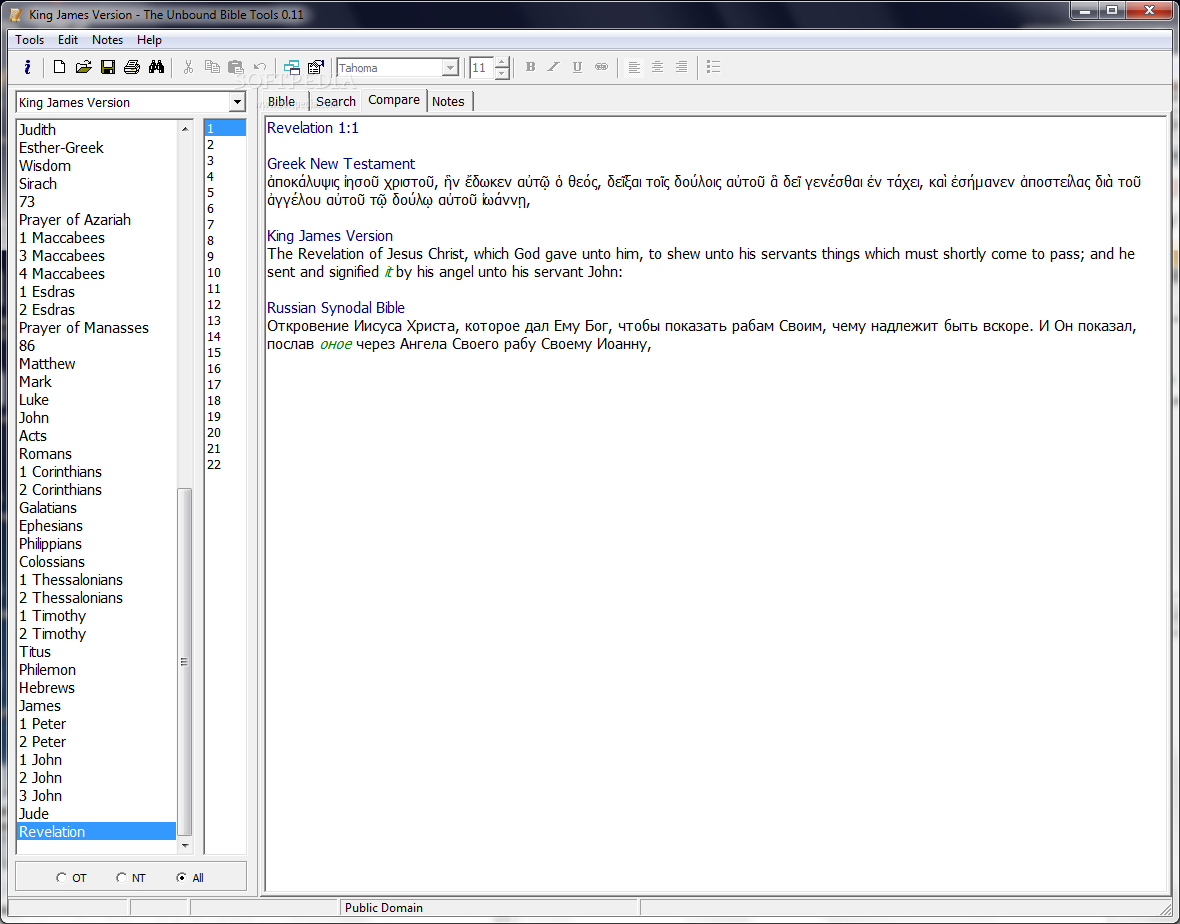The image size is (1180, 924).
Task: Click the Copy icon in toolbar
Action: point(212,67)
